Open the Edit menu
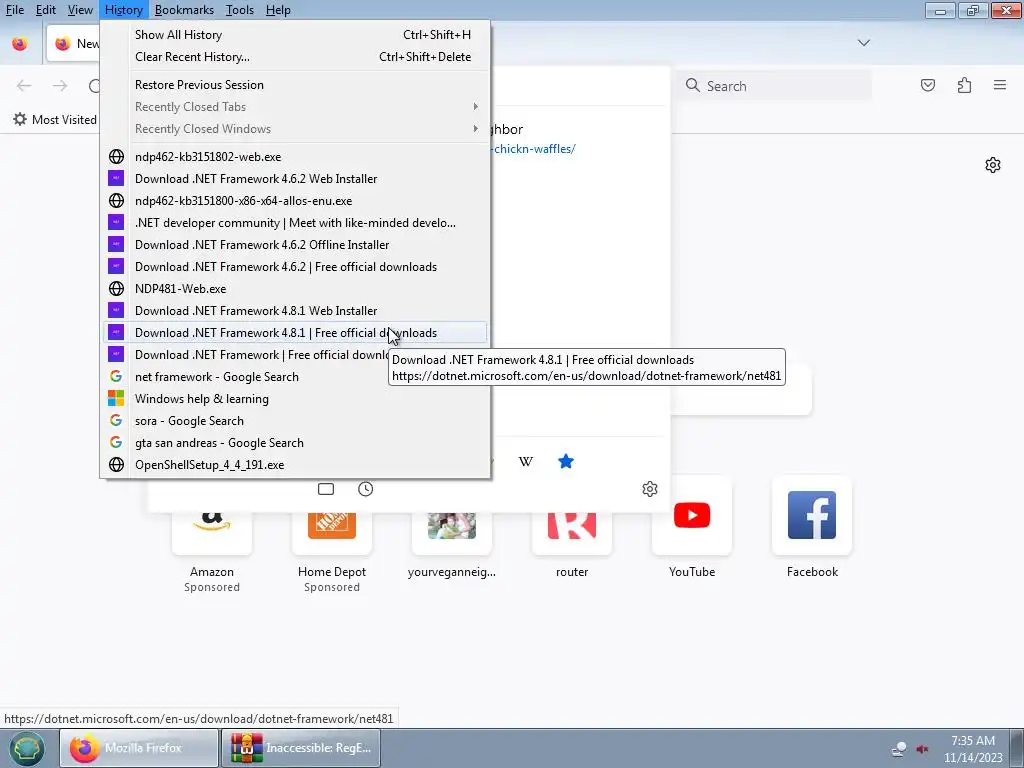The width and height of the screenshot is (1024, 768). pyautogui.click(x=45, y=10)
